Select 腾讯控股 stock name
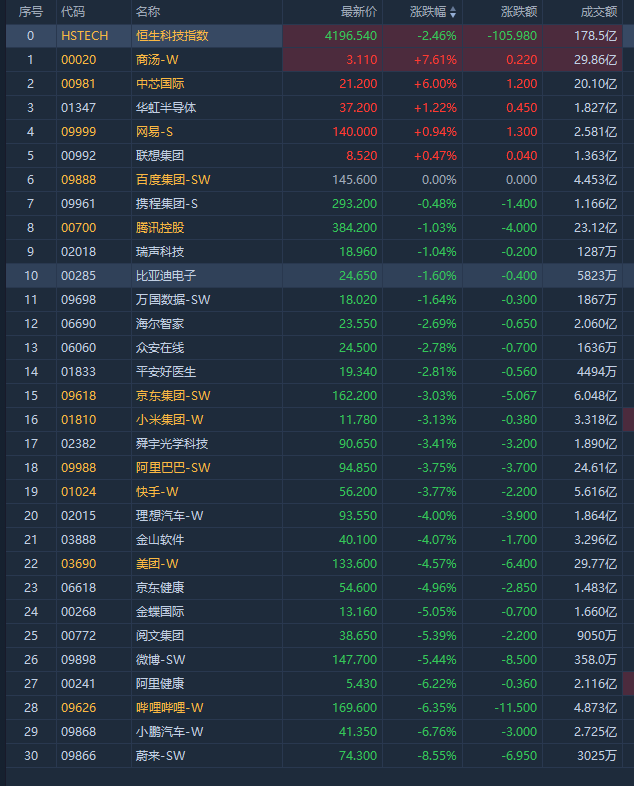The image size is (634, 786). coord(160,228)
